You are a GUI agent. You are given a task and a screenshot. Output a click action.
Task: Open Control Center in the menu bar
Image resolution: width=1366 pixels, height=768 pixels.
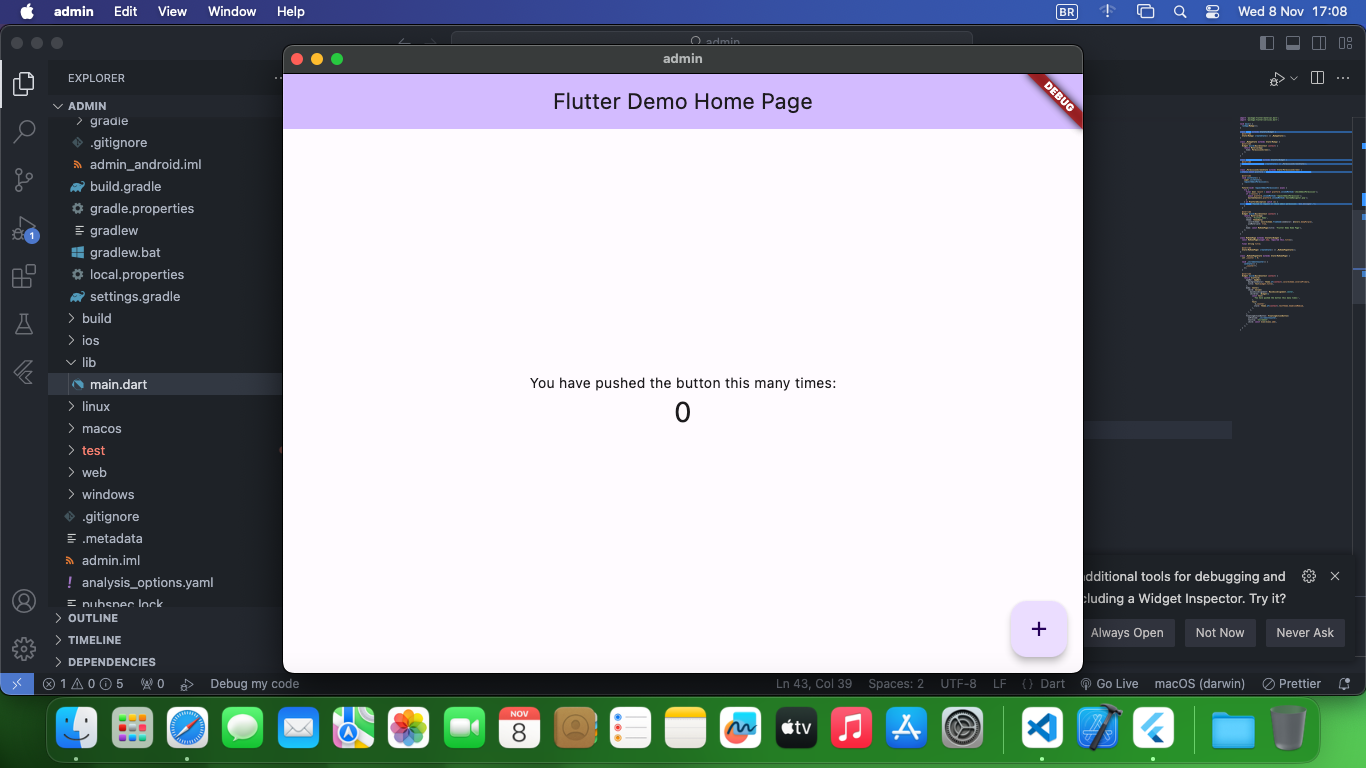pyautogui.click(x=1213, y=12)
